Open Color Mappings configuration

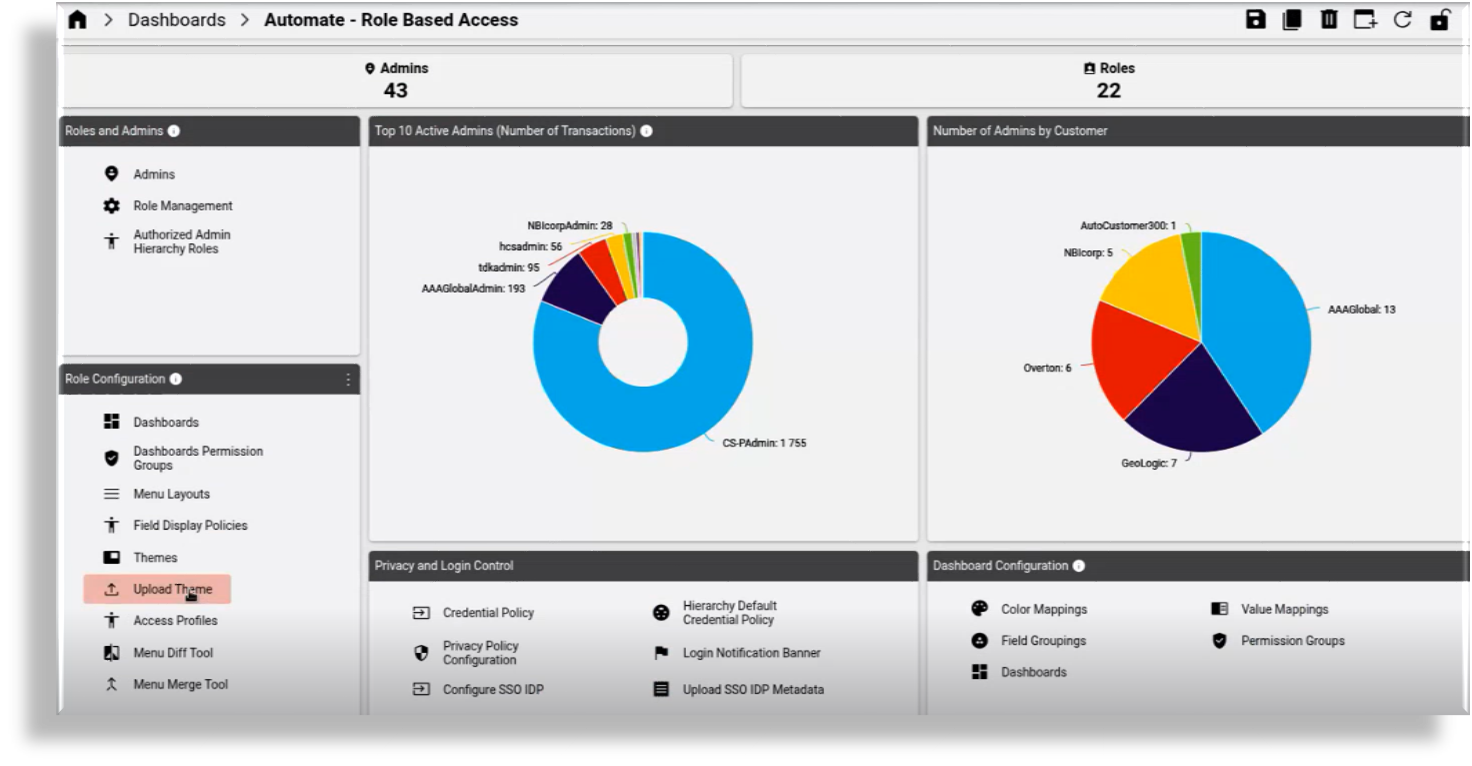click(x=1043, y=609)
